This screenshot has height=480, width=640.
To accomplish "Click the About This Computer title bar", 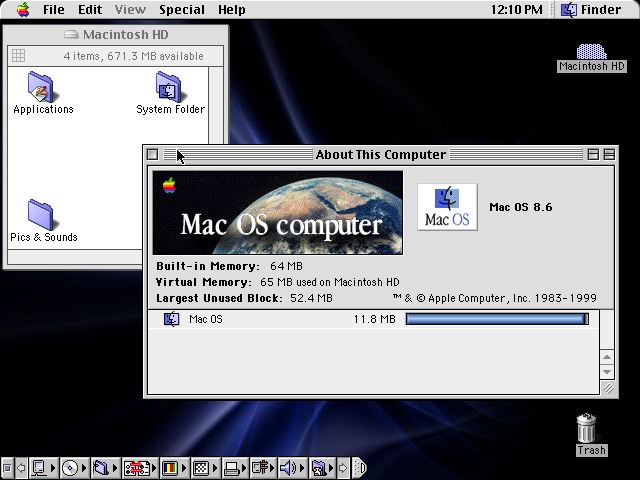I will point(380,154).
